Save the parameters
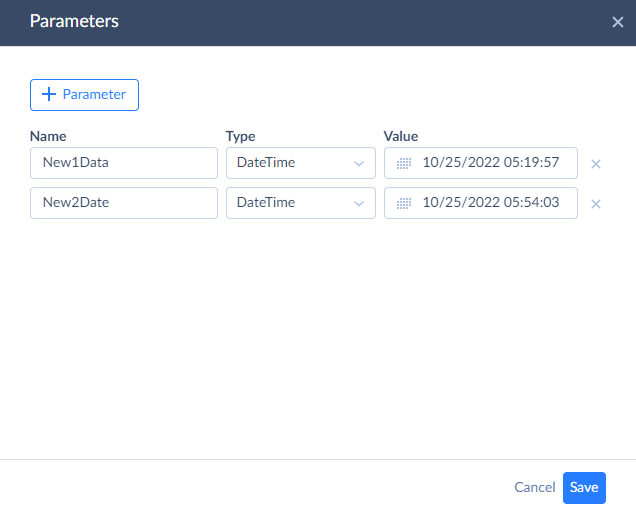The image size is (636, 513). [584, 487]
